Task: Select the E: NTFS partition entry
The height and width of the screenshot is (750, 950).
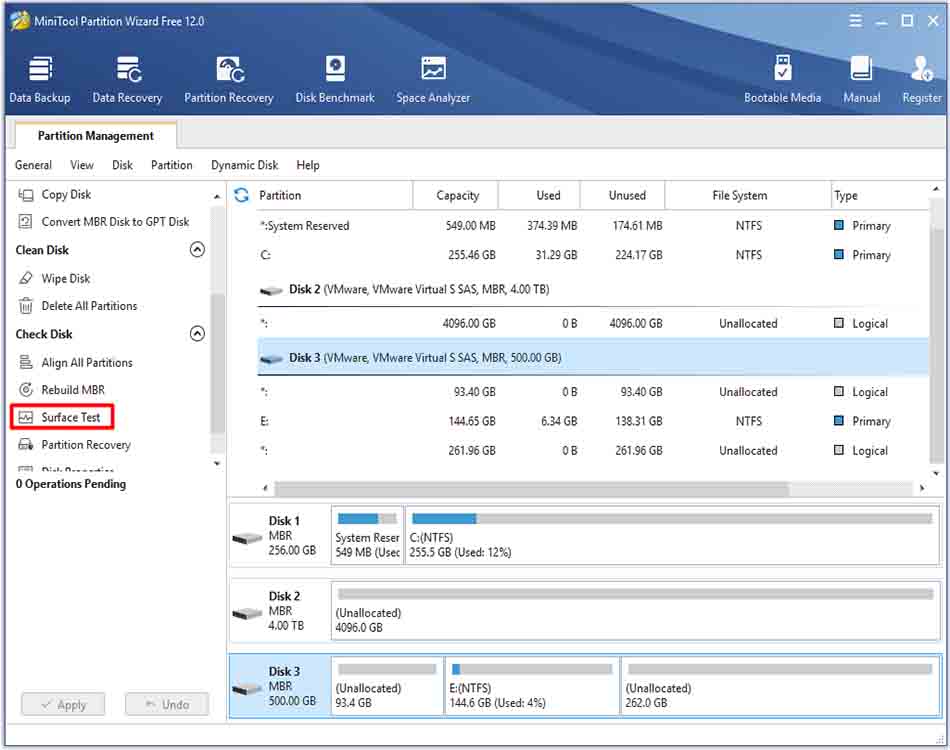Action: click(x=400, y=420)
